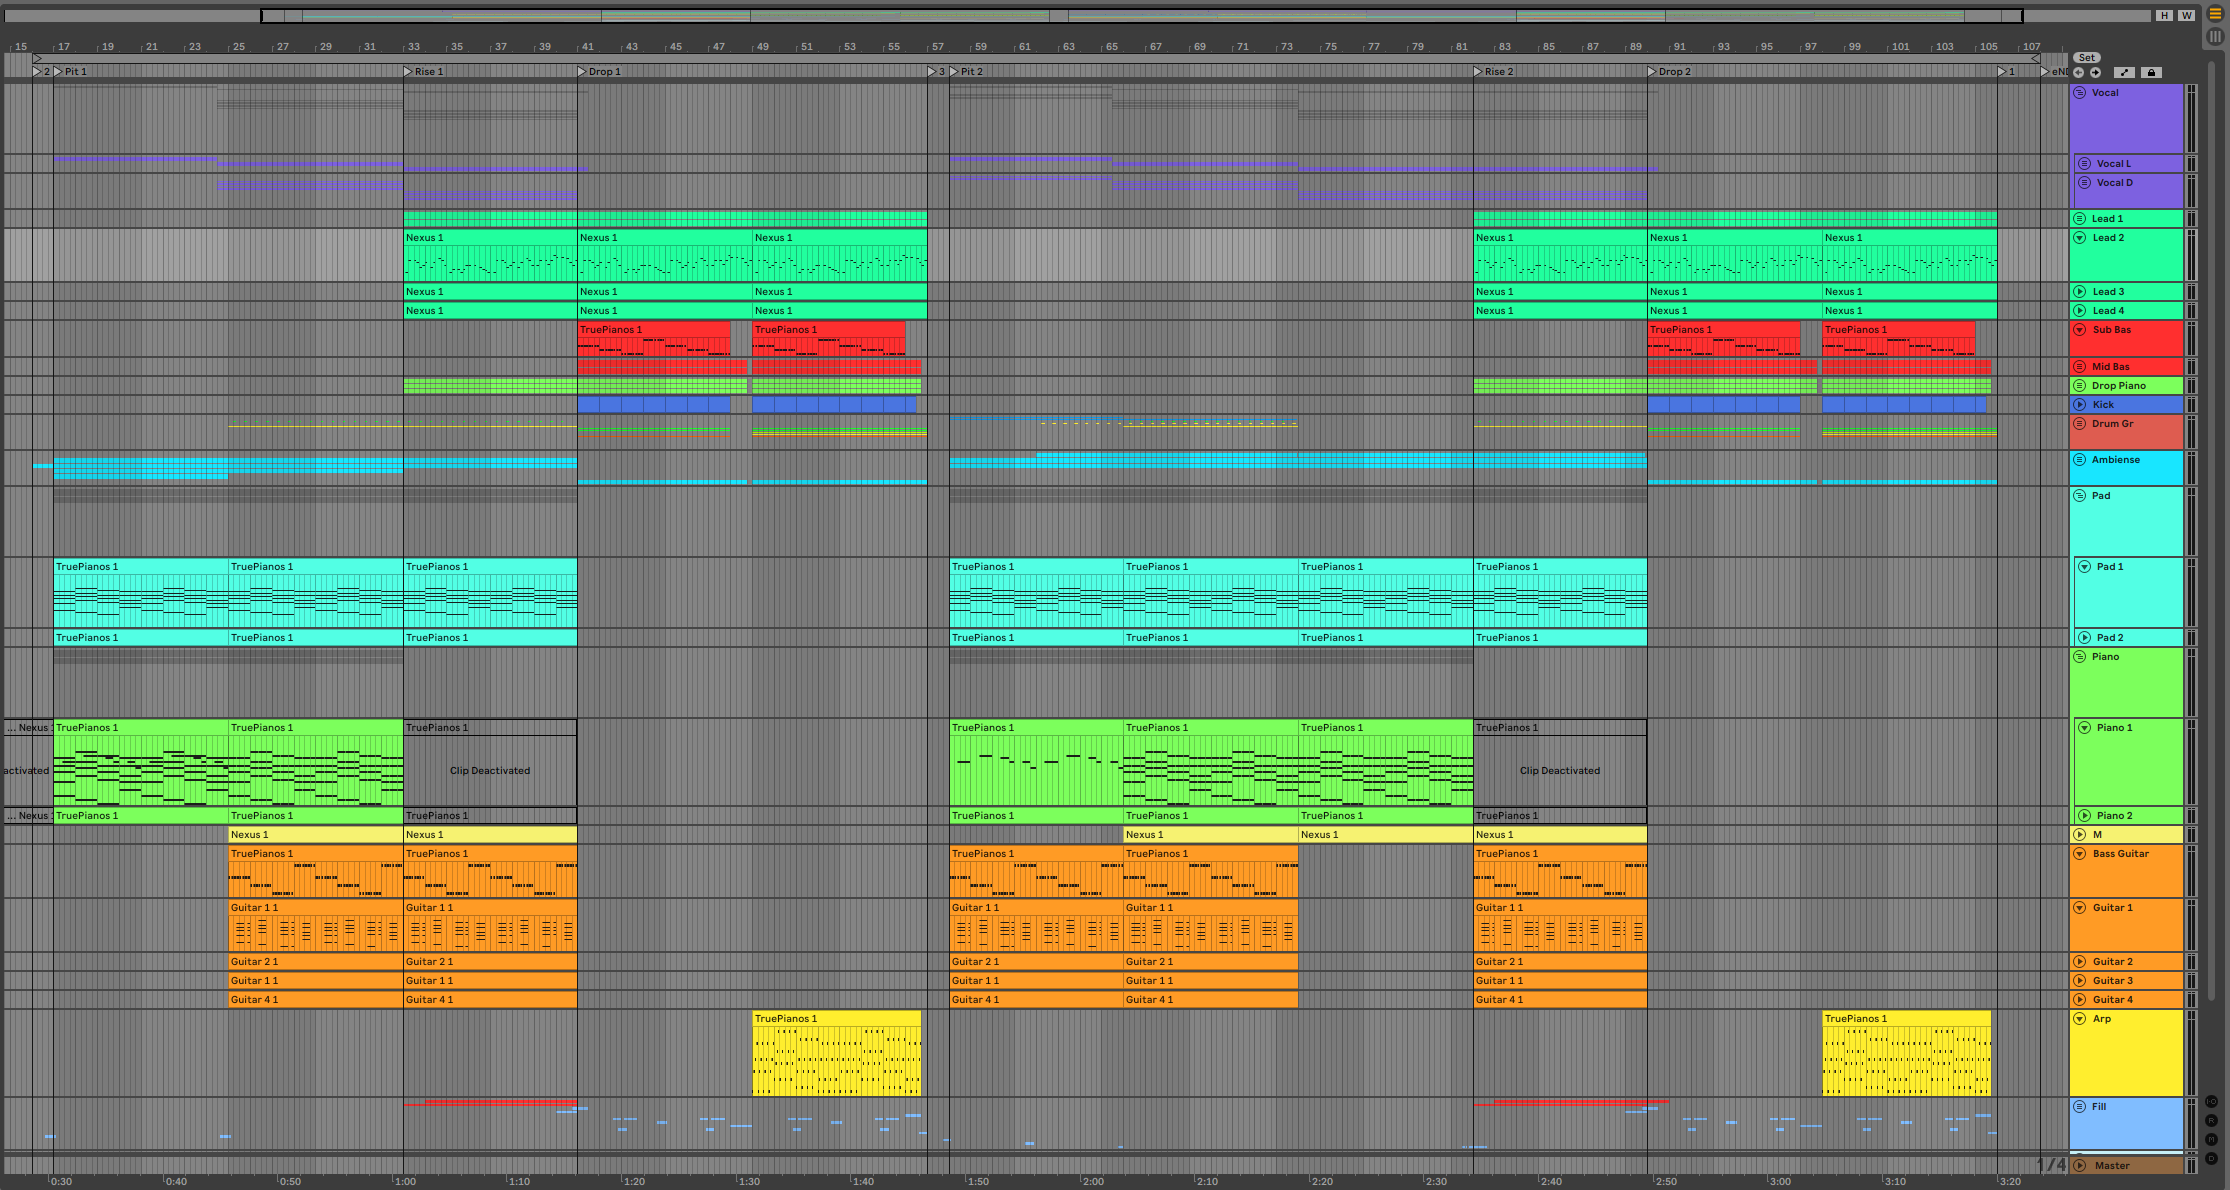Switch to Arrangement view selector icon
Viewport: 2230px width, 1190px height.
click(2215, 14)
